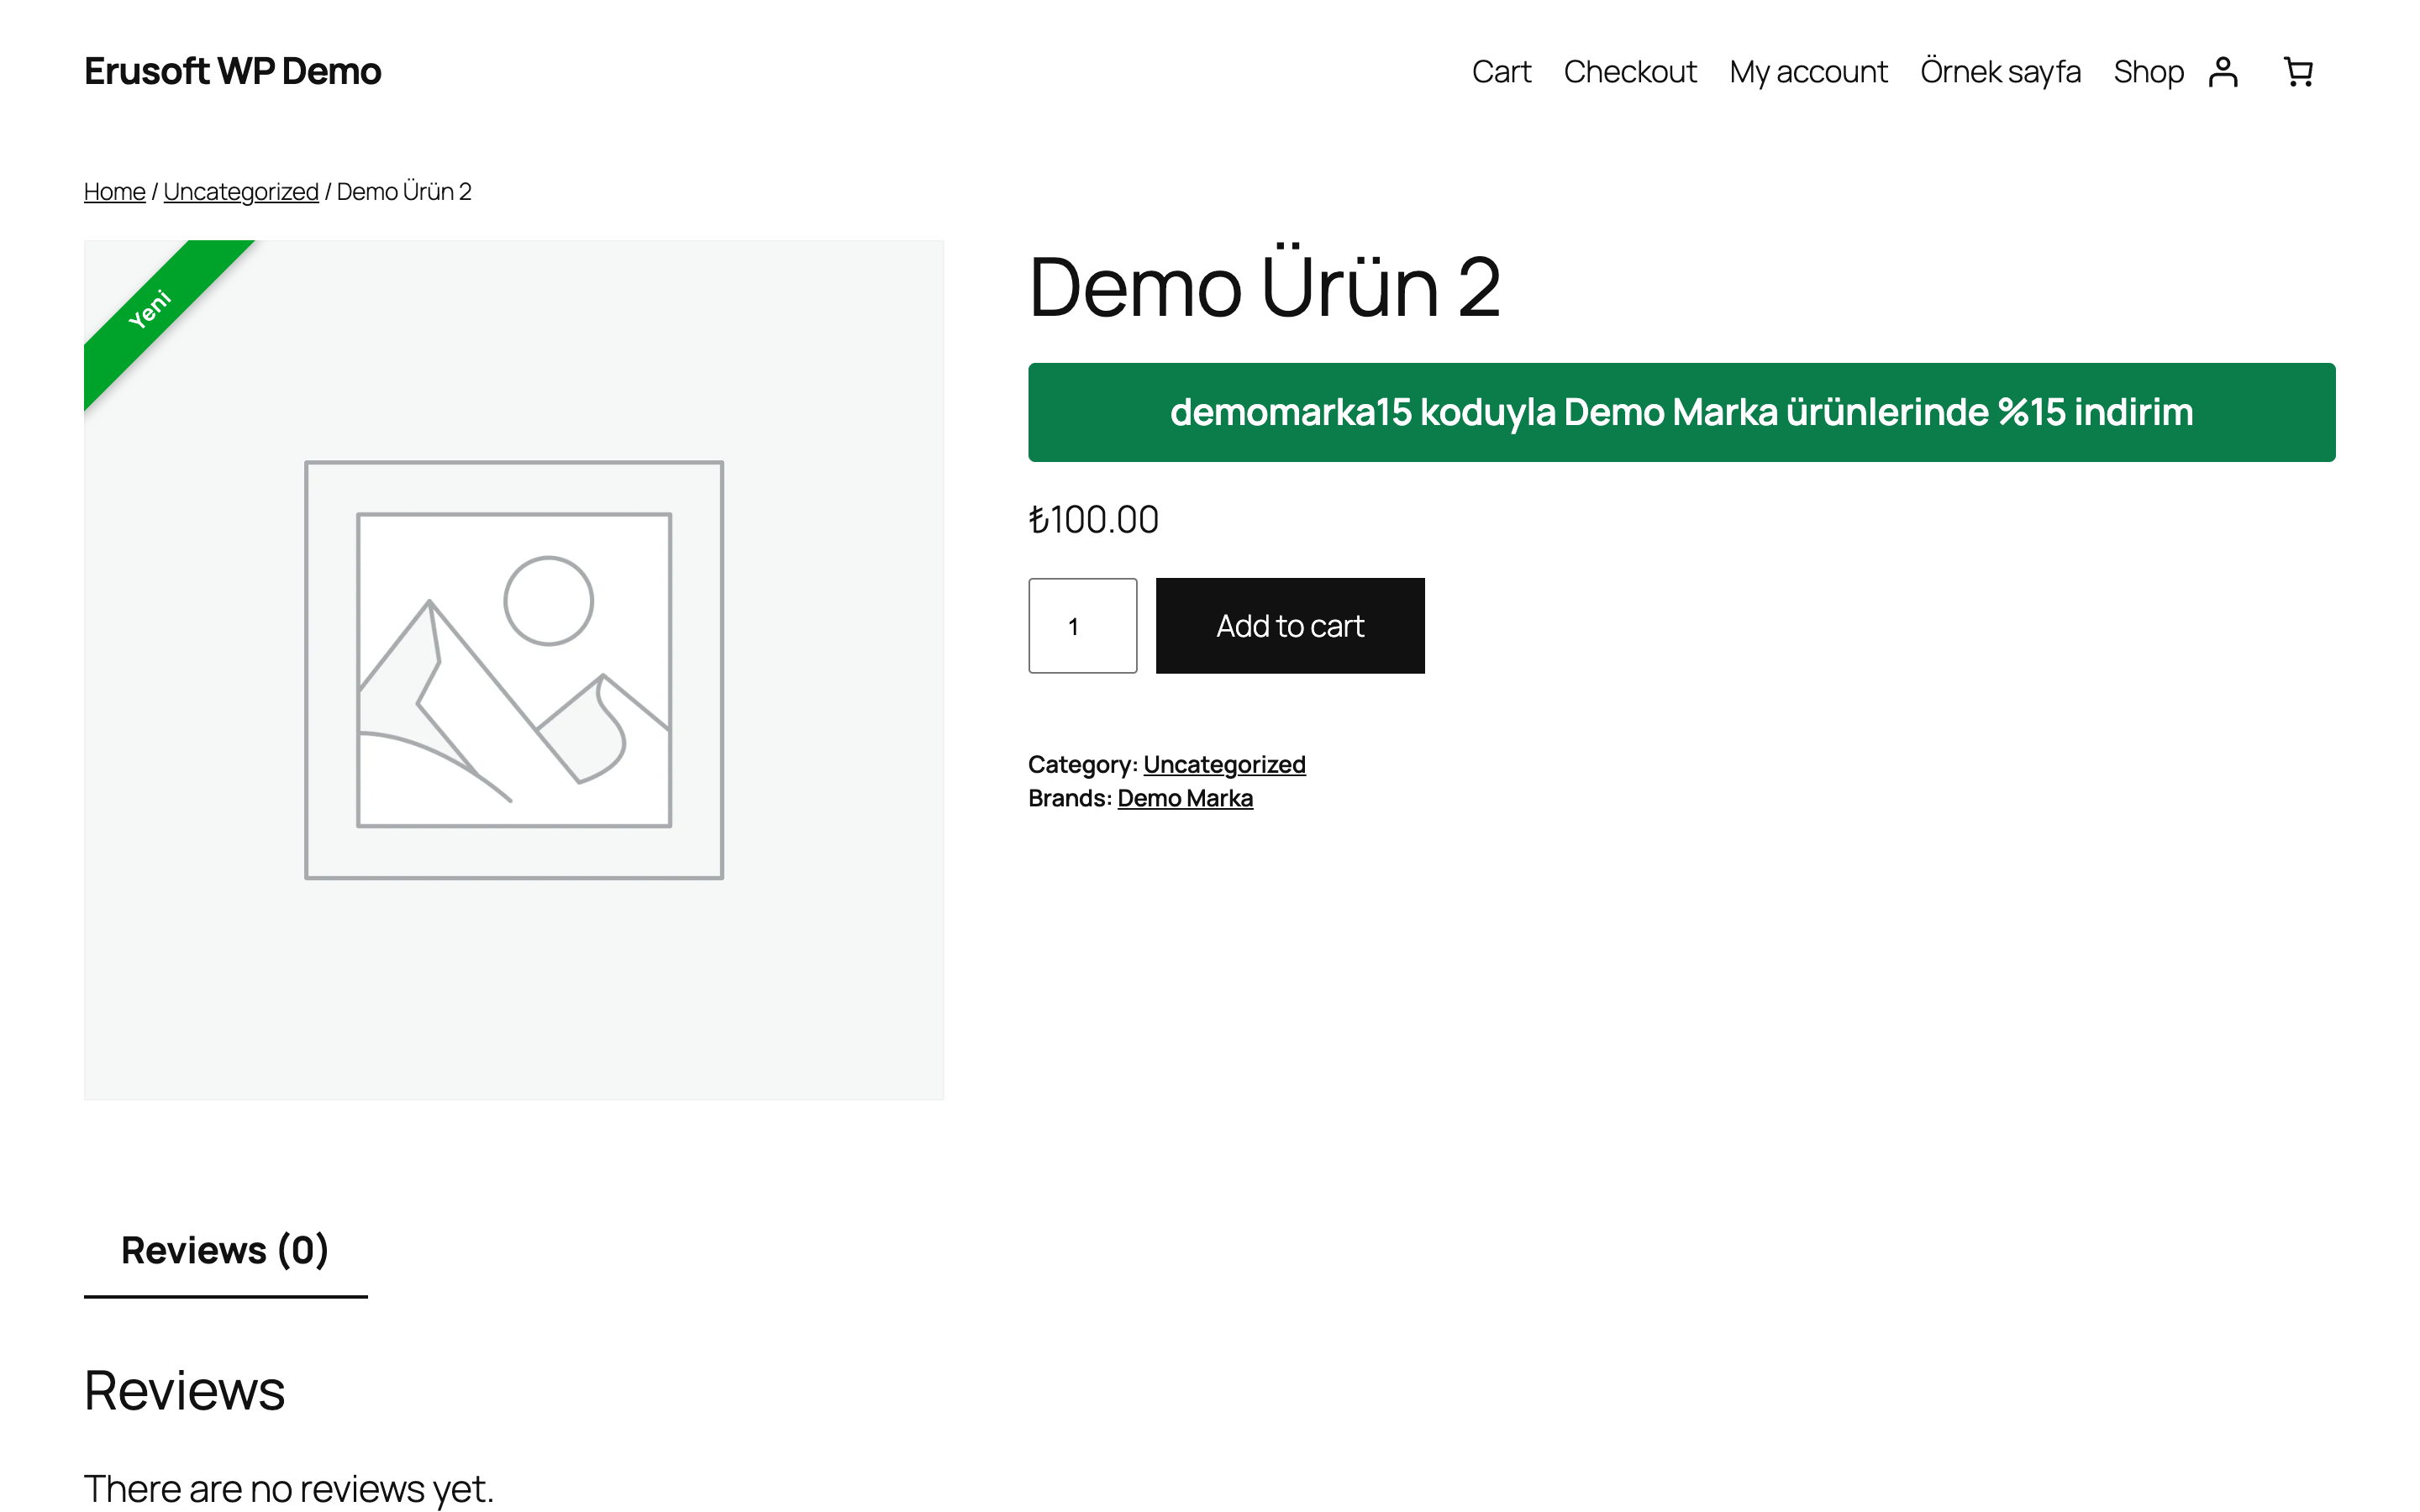
Task: Click the demomarka15 discount banner
Action: pos(1681,412)
